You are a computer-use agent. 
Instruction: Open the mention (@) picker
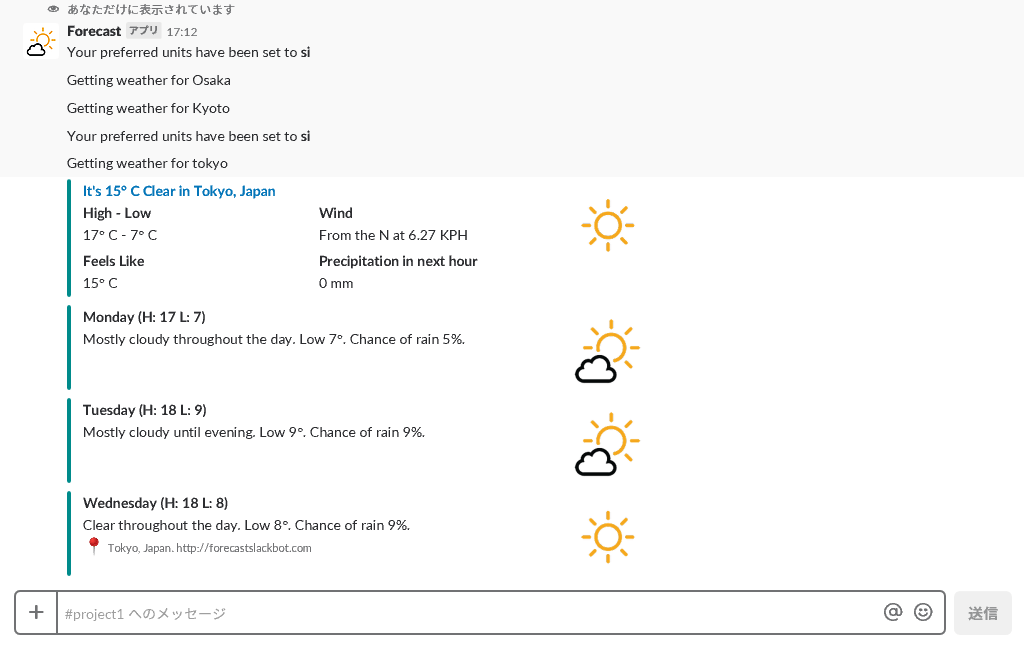pos(893,612)
